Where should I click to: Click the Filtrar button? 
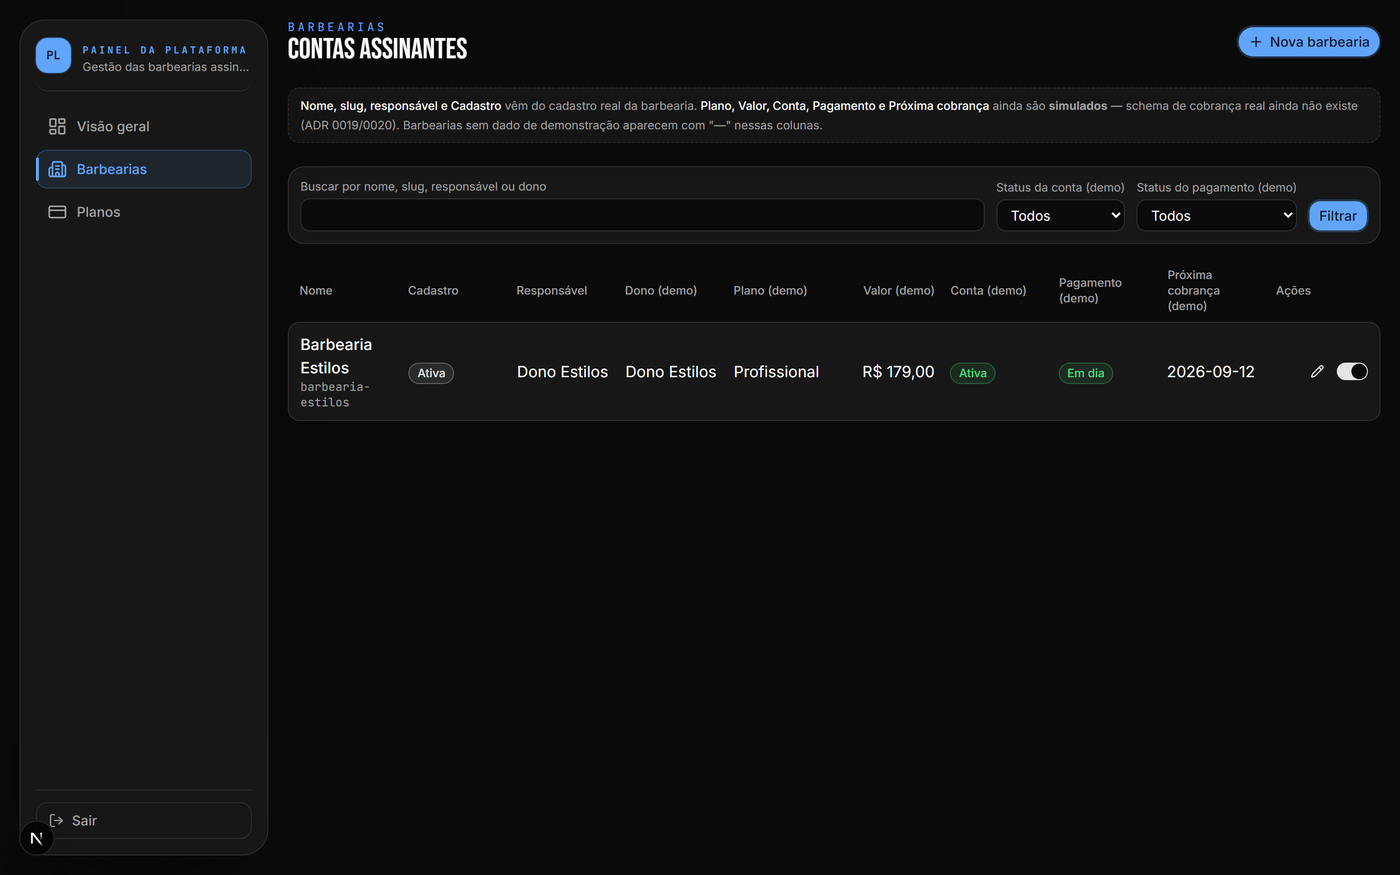point(1338,215)
